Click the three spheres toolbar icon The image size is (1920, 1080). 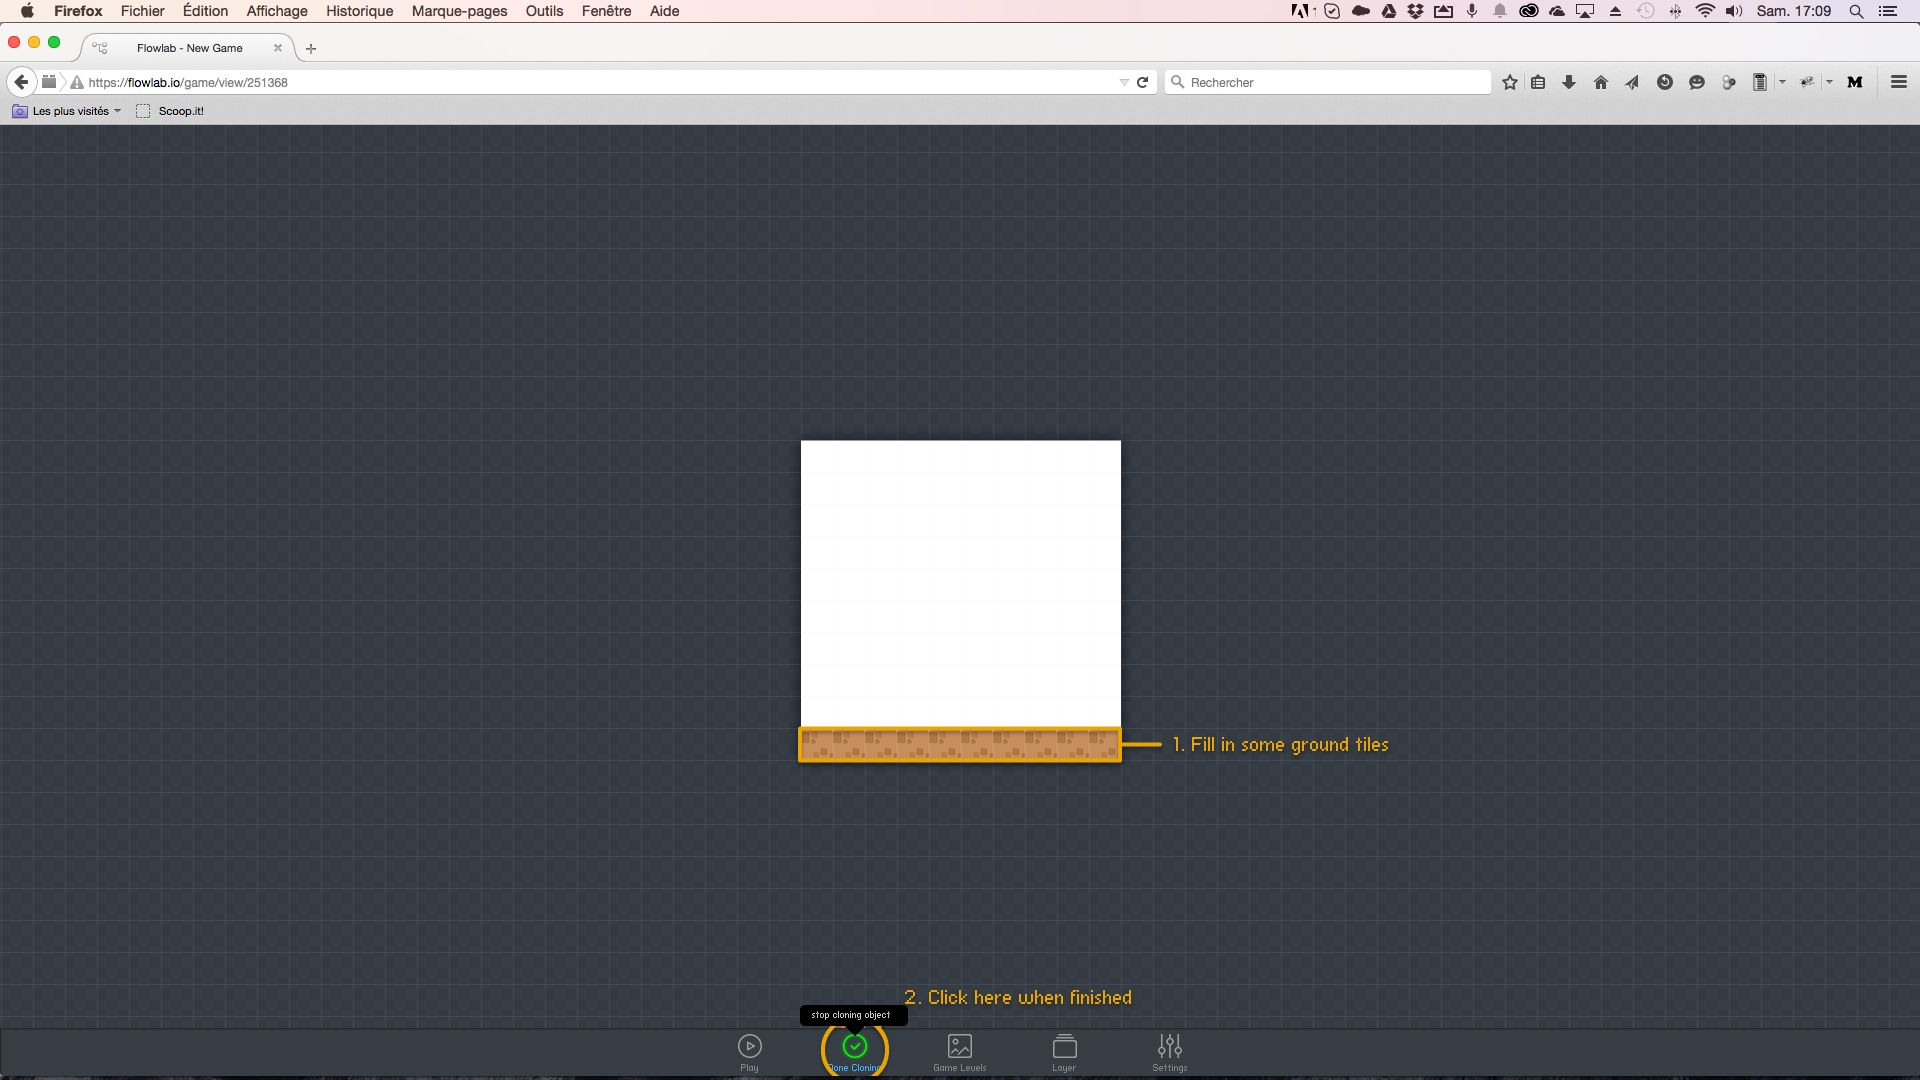(1728, 82)
